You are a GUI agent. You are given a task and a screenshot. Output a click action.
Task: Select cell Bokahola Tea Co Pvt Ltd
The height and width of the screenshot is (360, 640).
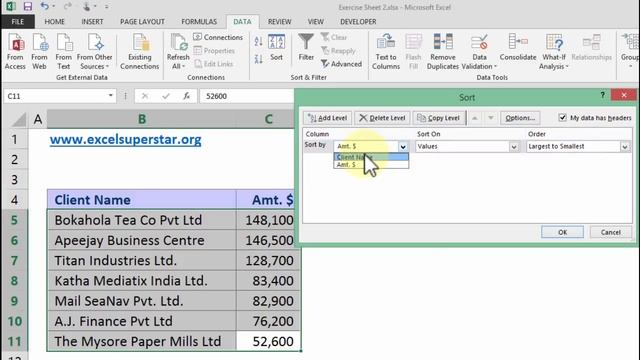(x=142, y=220)
